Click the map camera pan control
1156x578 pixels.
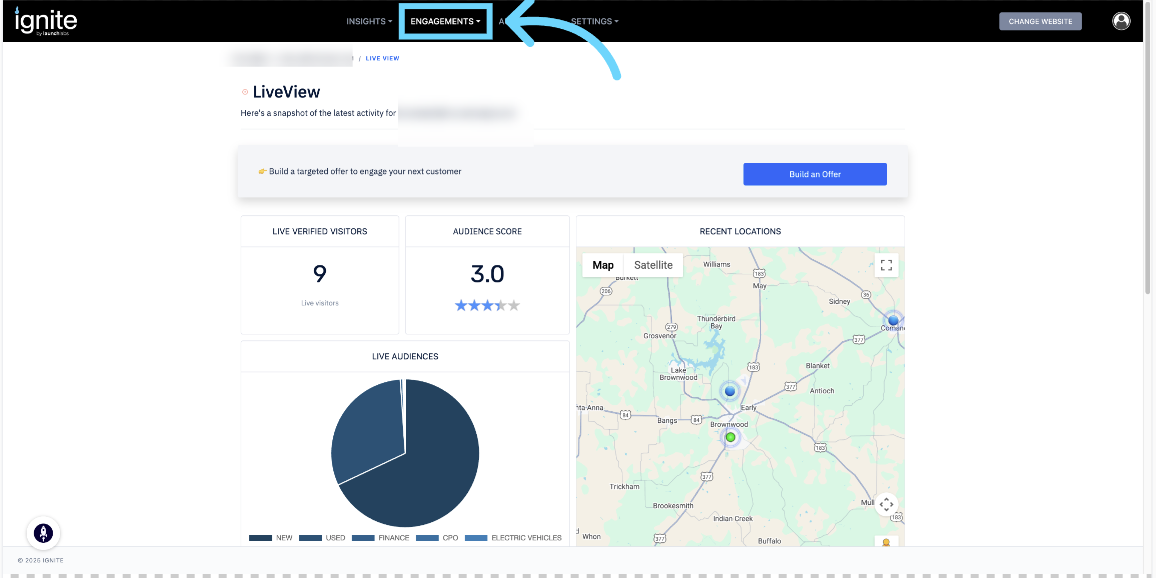click(x=886, y=505)
